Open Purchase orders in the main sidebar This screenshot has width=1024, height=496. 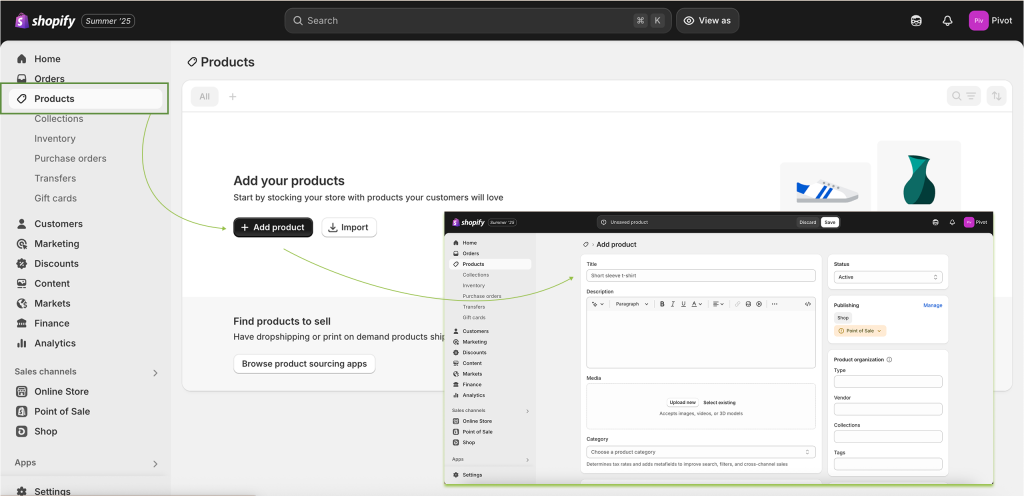coord(71,159)
